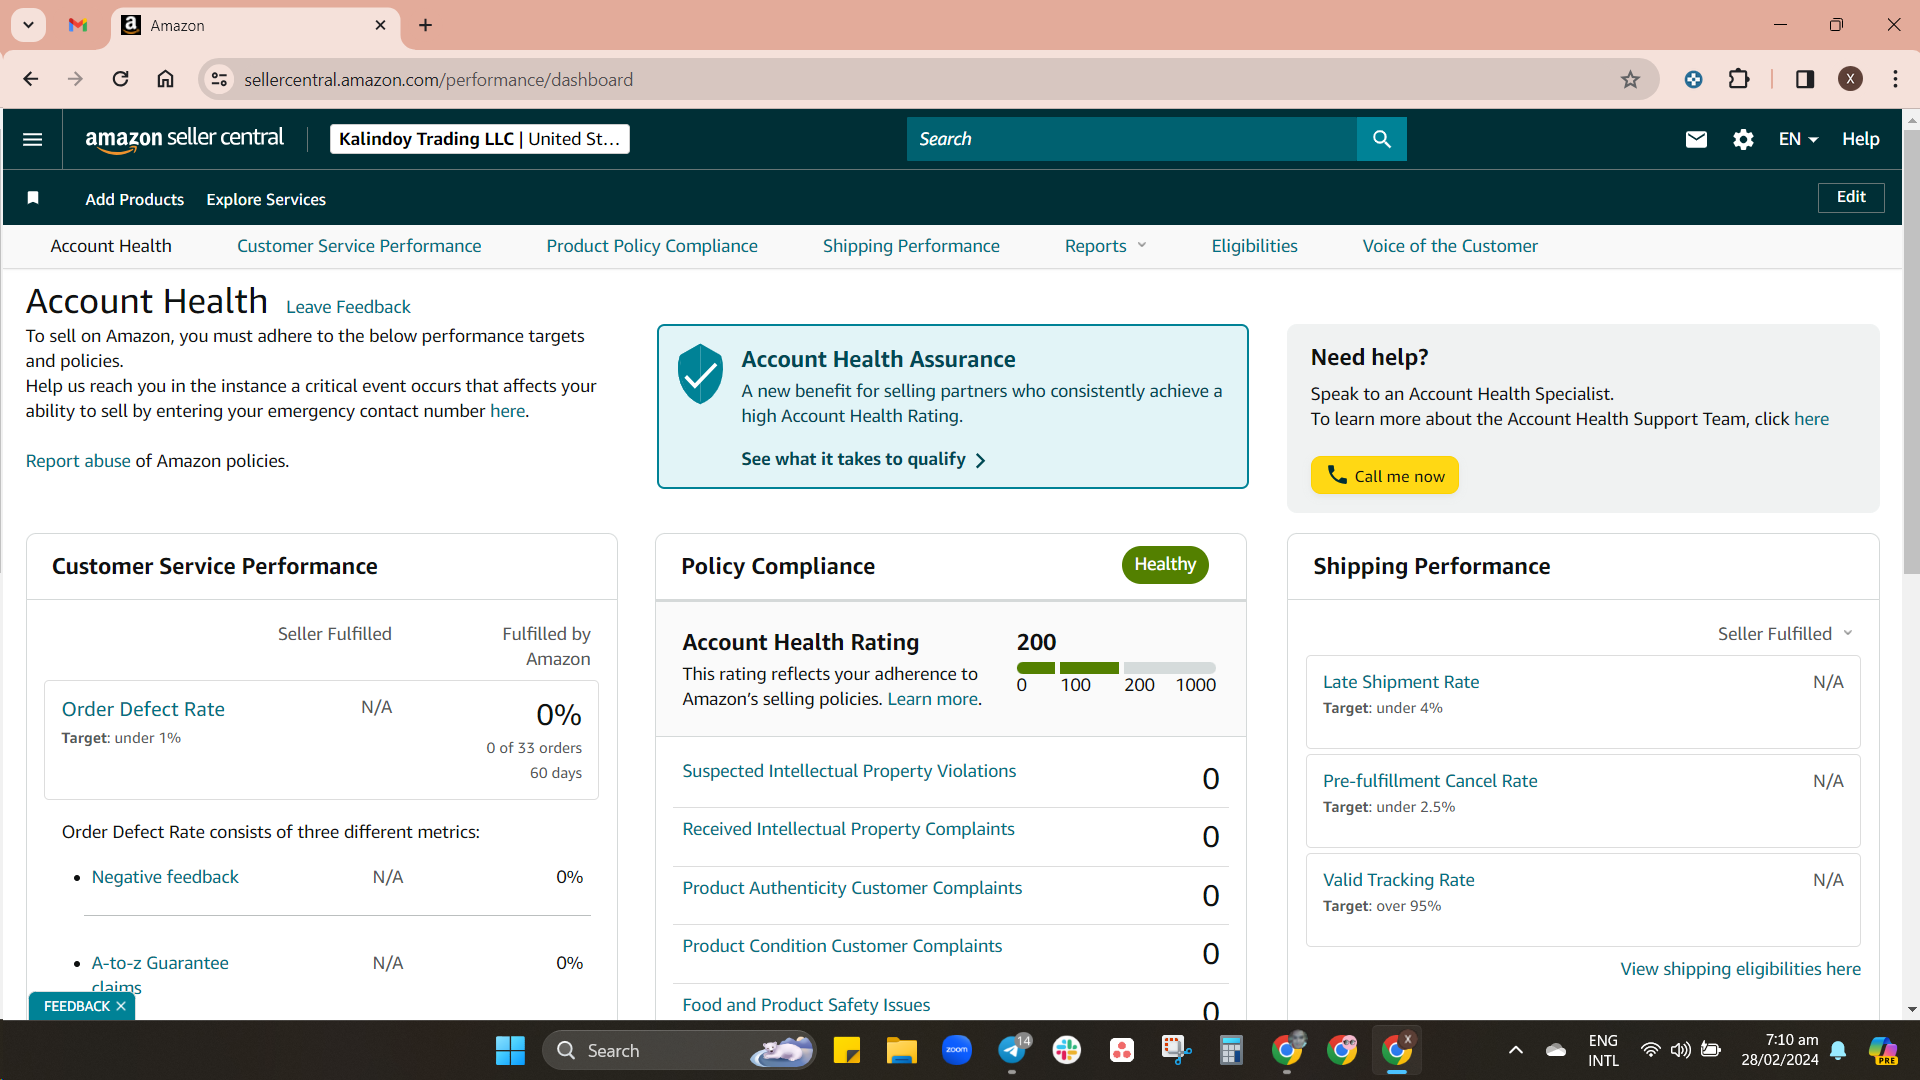
Task: Open Calculator from the taskbar
Action: tap(1231, 1050)
